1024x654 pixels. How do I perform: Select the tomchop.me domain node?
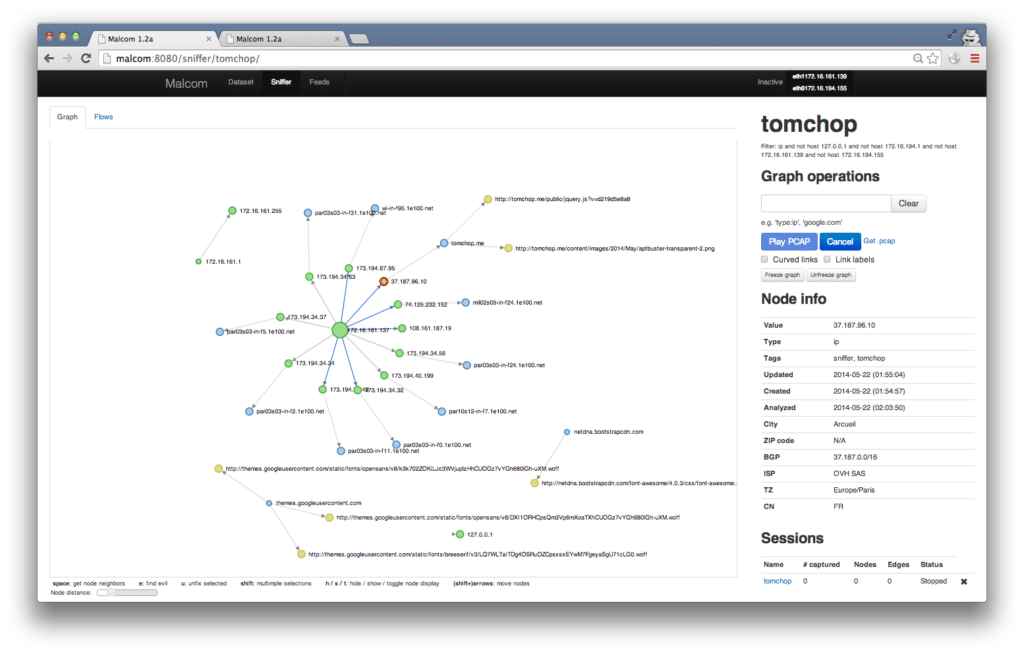click(444, 242)
